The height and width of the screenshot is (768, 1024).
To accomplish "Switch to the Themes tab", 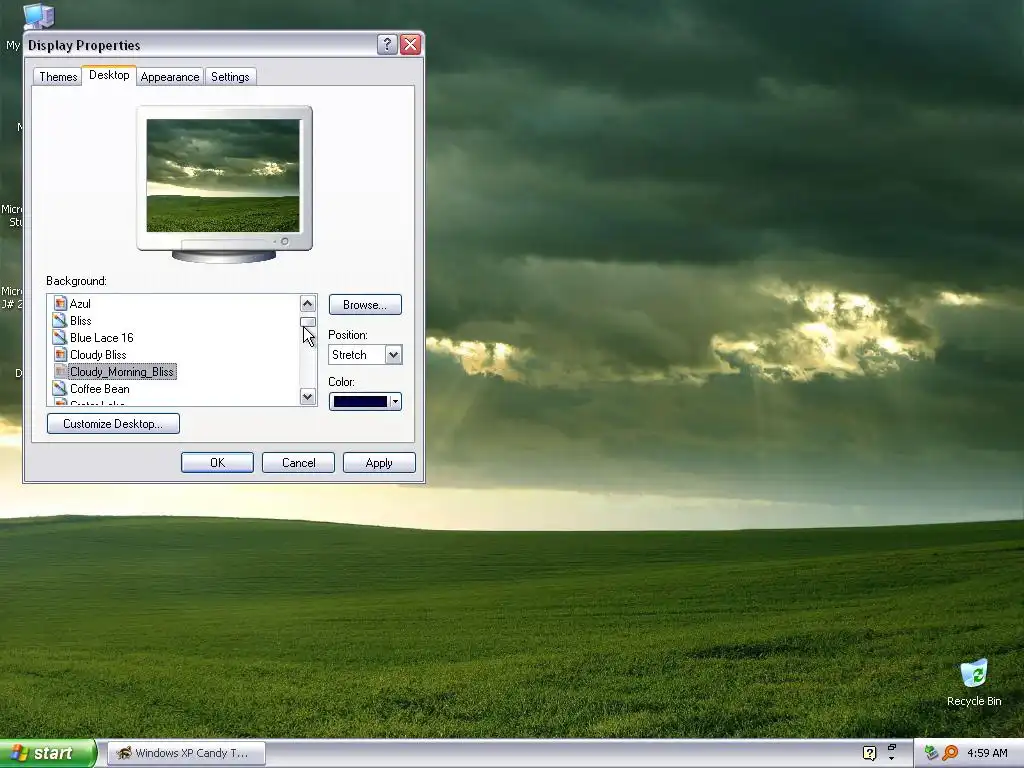I will point(58,76).
